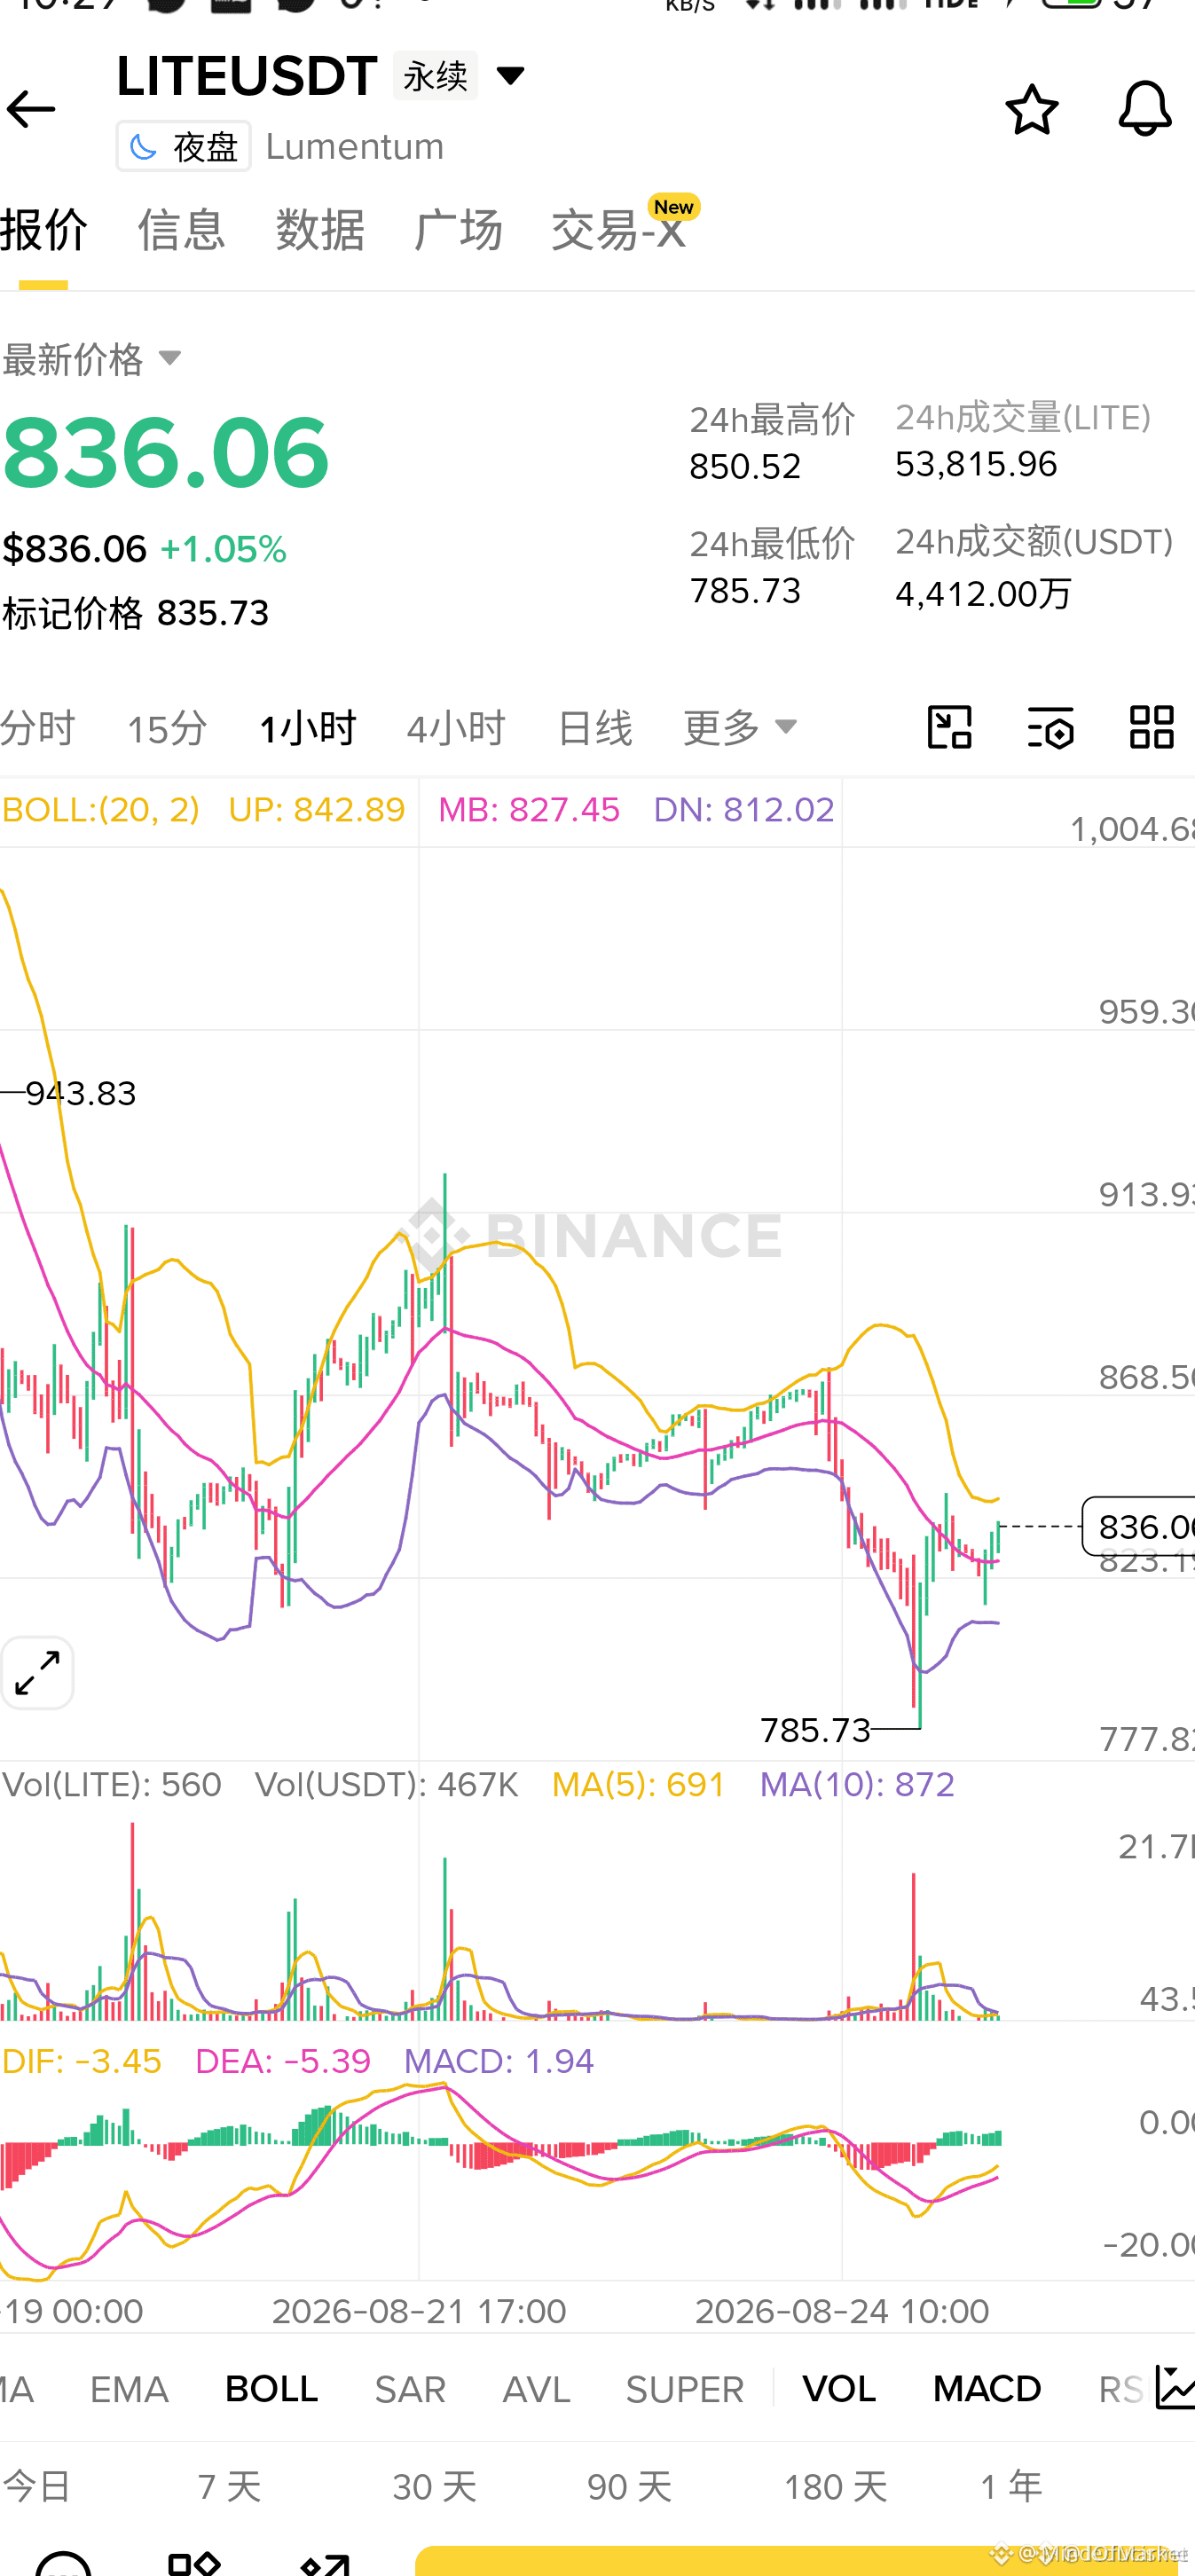Viewport: 1195px width, 2576px height.
Task: Tap DIF: -3.45 MACD label
Action: (81, 2061)
